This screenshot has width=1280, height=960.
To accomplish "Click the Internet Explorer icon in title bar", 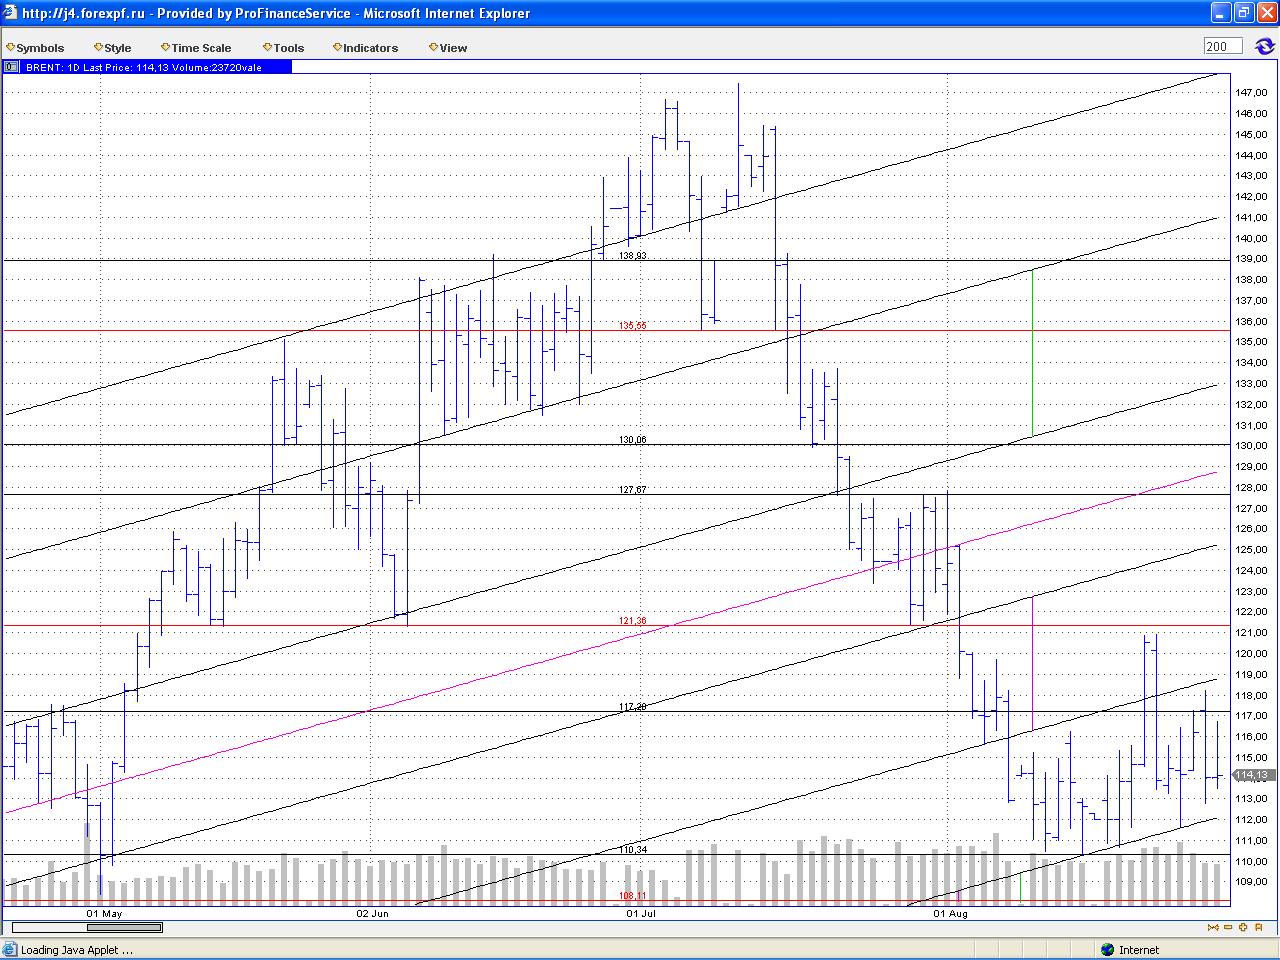I will point(11,13).
